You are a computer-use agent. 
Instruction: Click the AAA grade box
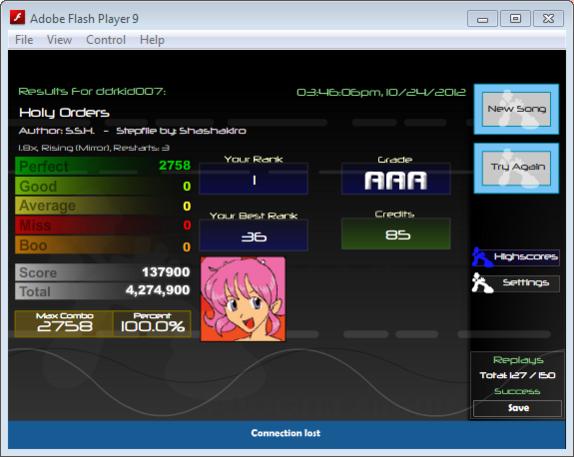396,179
